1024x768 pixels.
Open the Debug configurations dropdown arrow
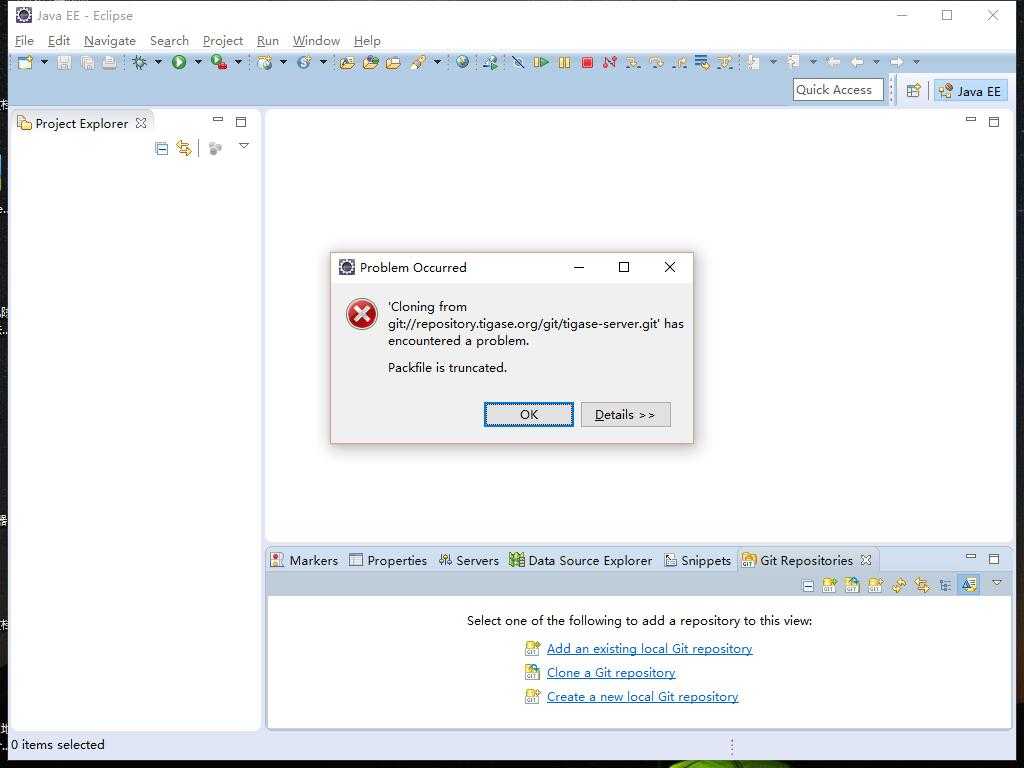coord(157,62)
